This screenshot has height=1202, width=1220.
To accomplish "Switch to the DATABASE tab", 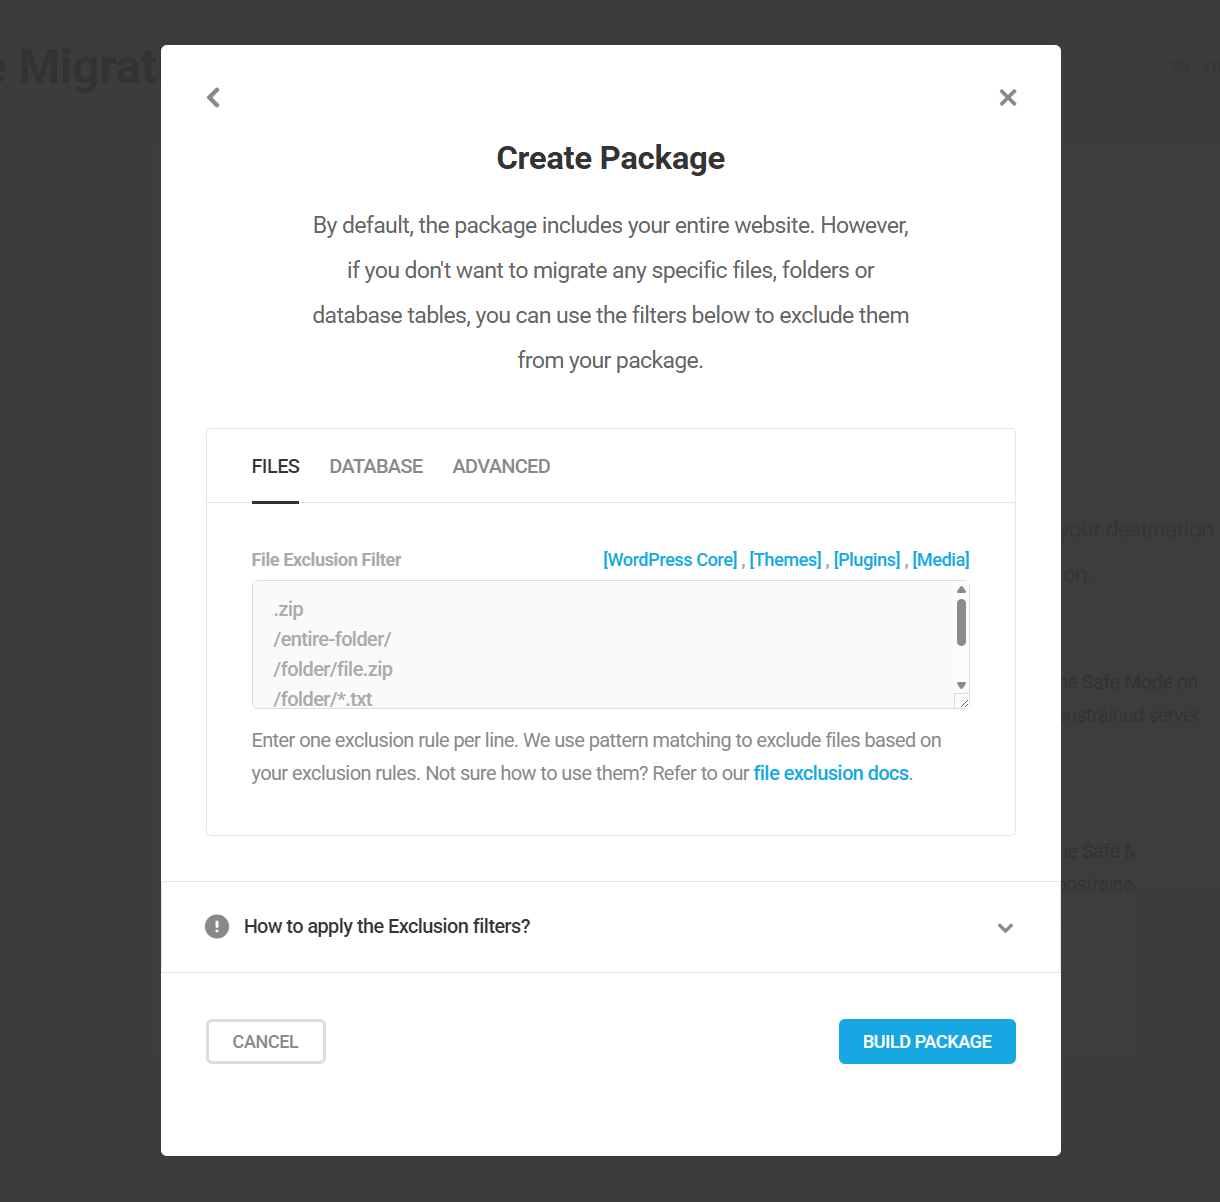I will coord(376,466).
